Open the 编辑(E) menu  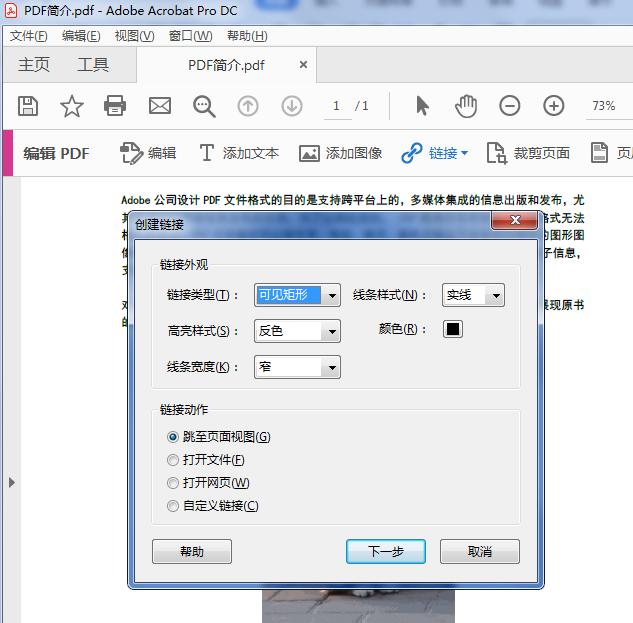81,36
